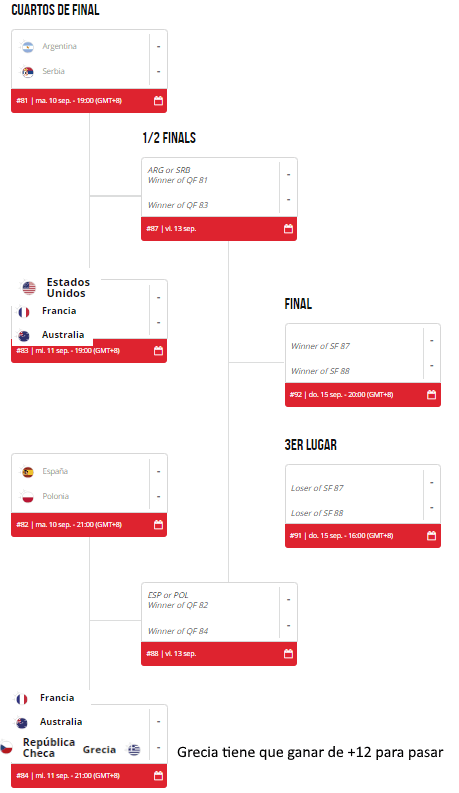Click calendar icon on game #84 bar
This screenshot has width=459, height=793.
(x=158, y=775)
